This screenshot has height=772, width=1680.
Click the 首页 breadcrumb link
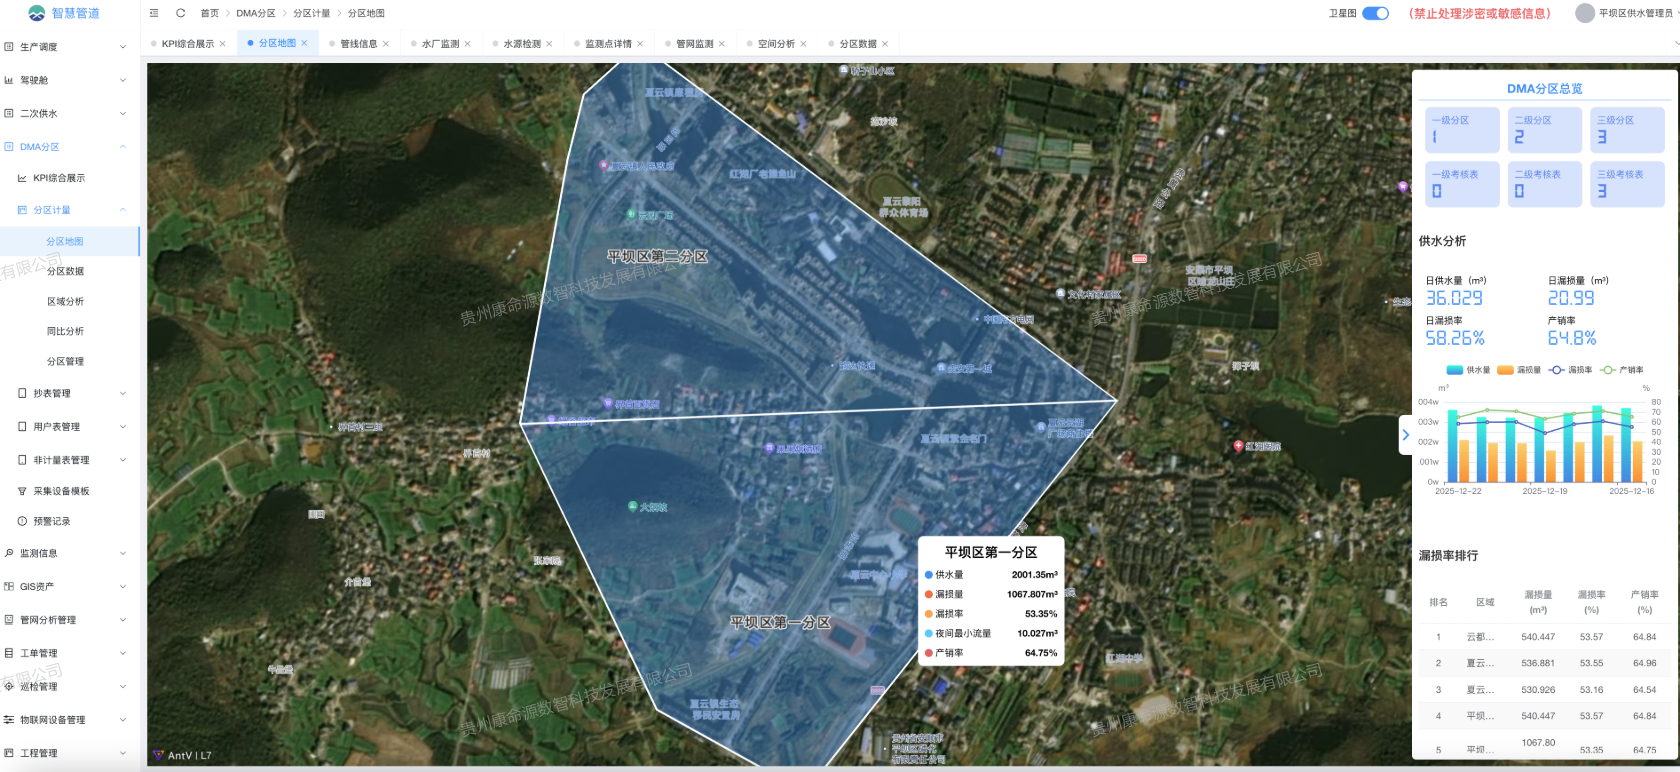click(x=209, y=13)
